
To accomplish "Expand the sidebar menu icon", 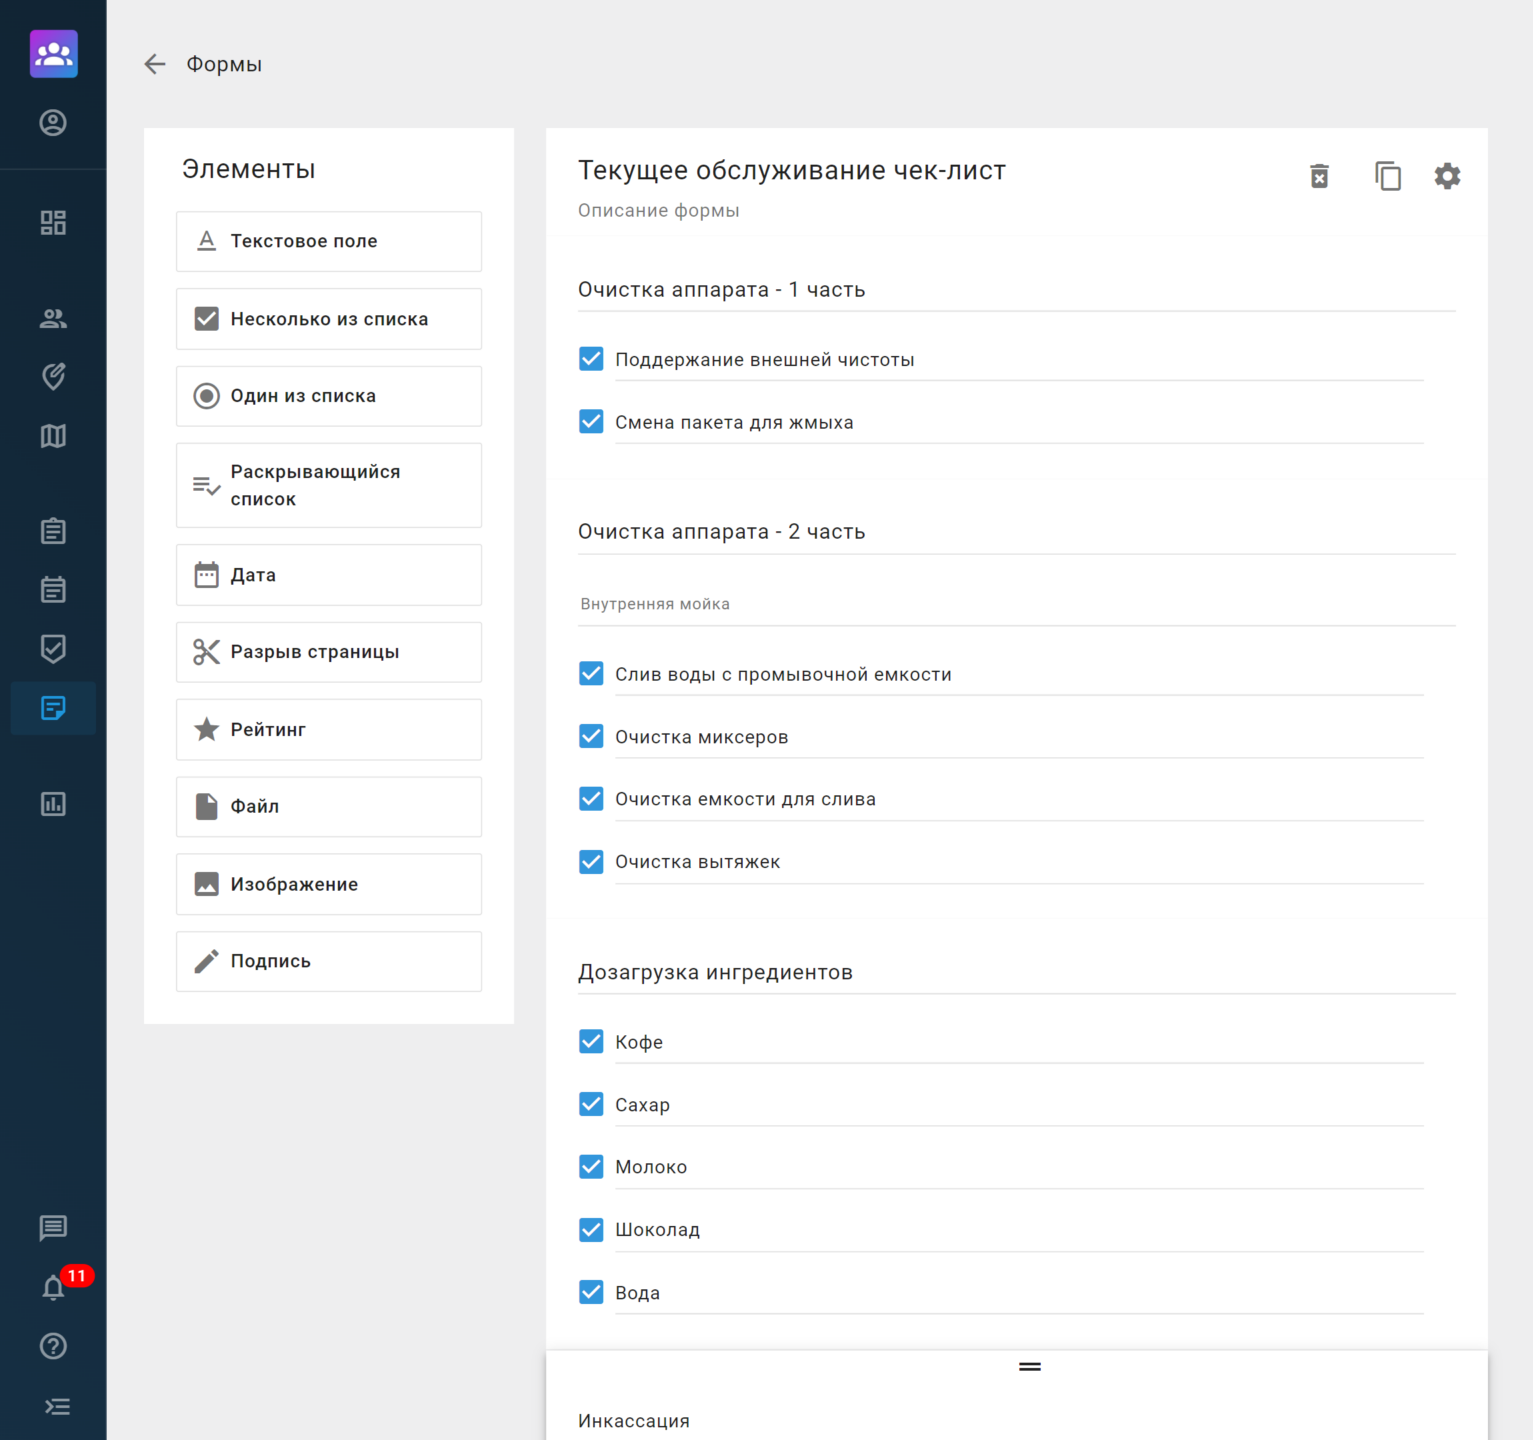I will point(57,1407).
